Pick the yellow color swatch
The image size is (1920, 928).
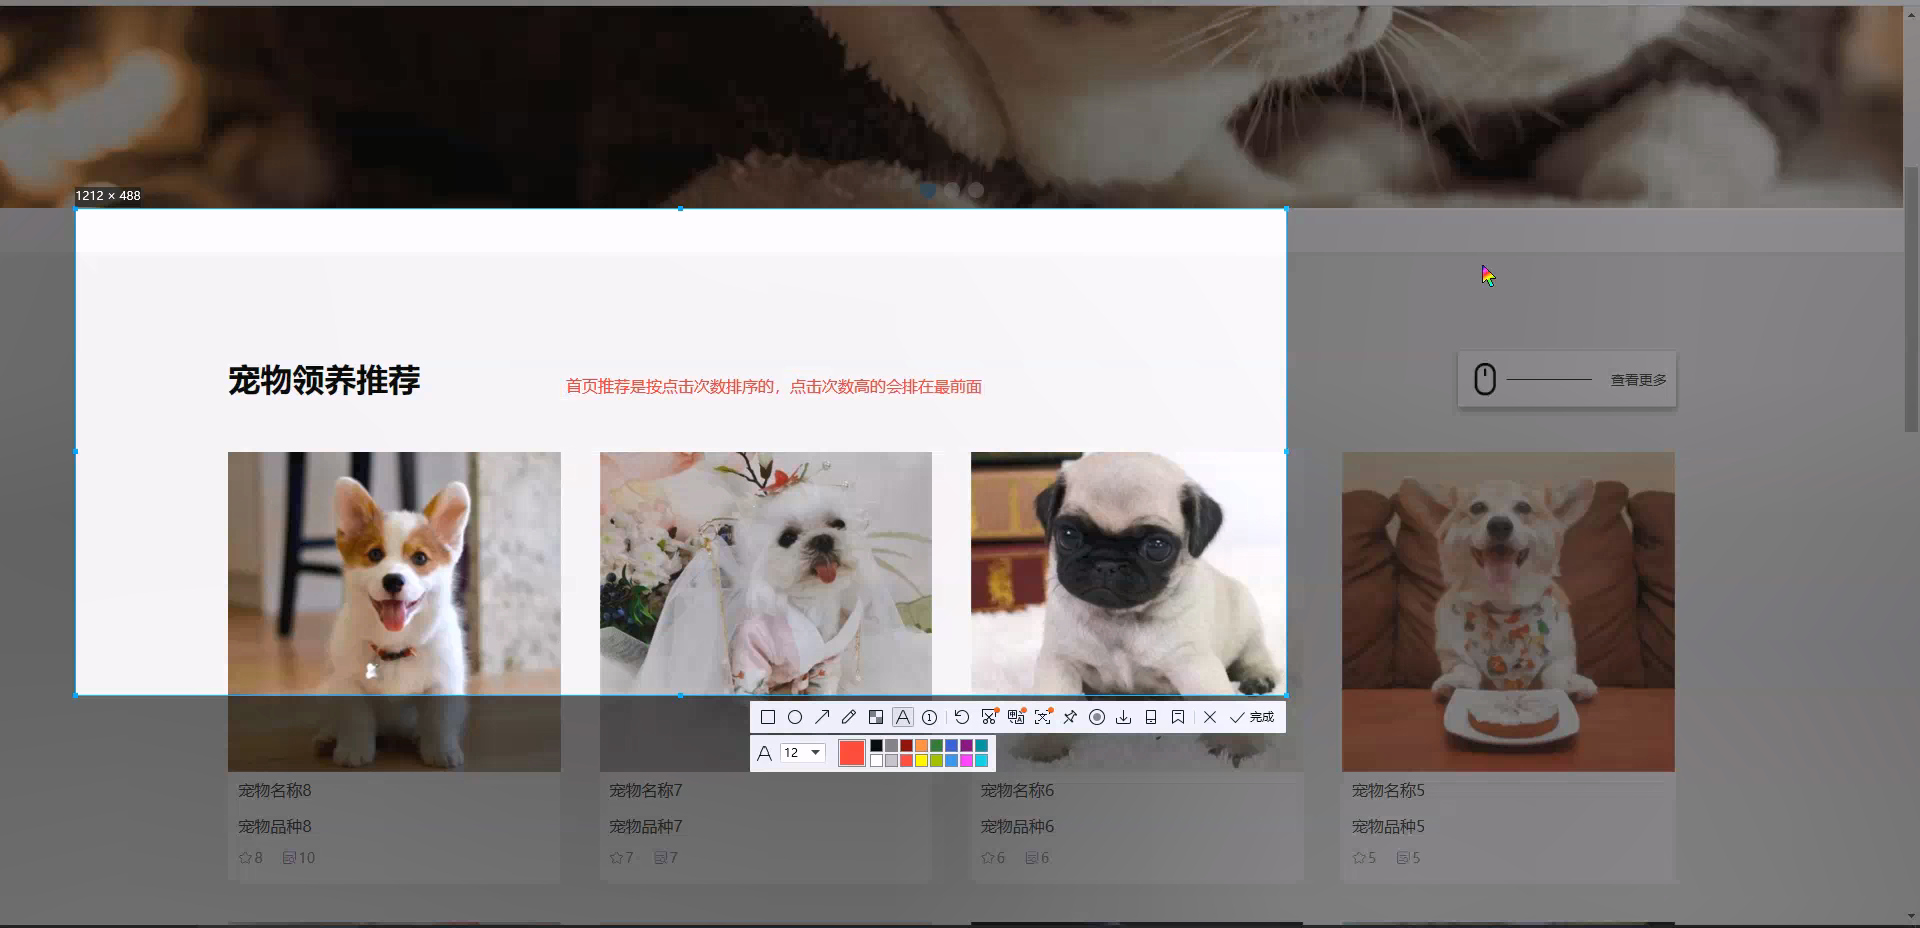tap(921, 760)
